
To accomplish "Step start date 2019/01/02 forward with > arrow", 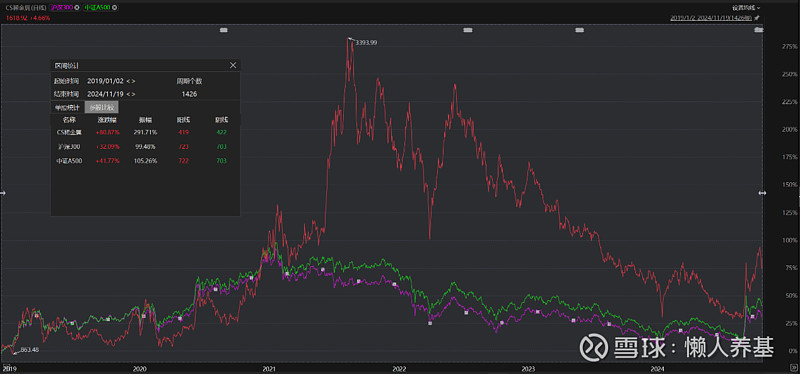I will click(x=134, y=81).
